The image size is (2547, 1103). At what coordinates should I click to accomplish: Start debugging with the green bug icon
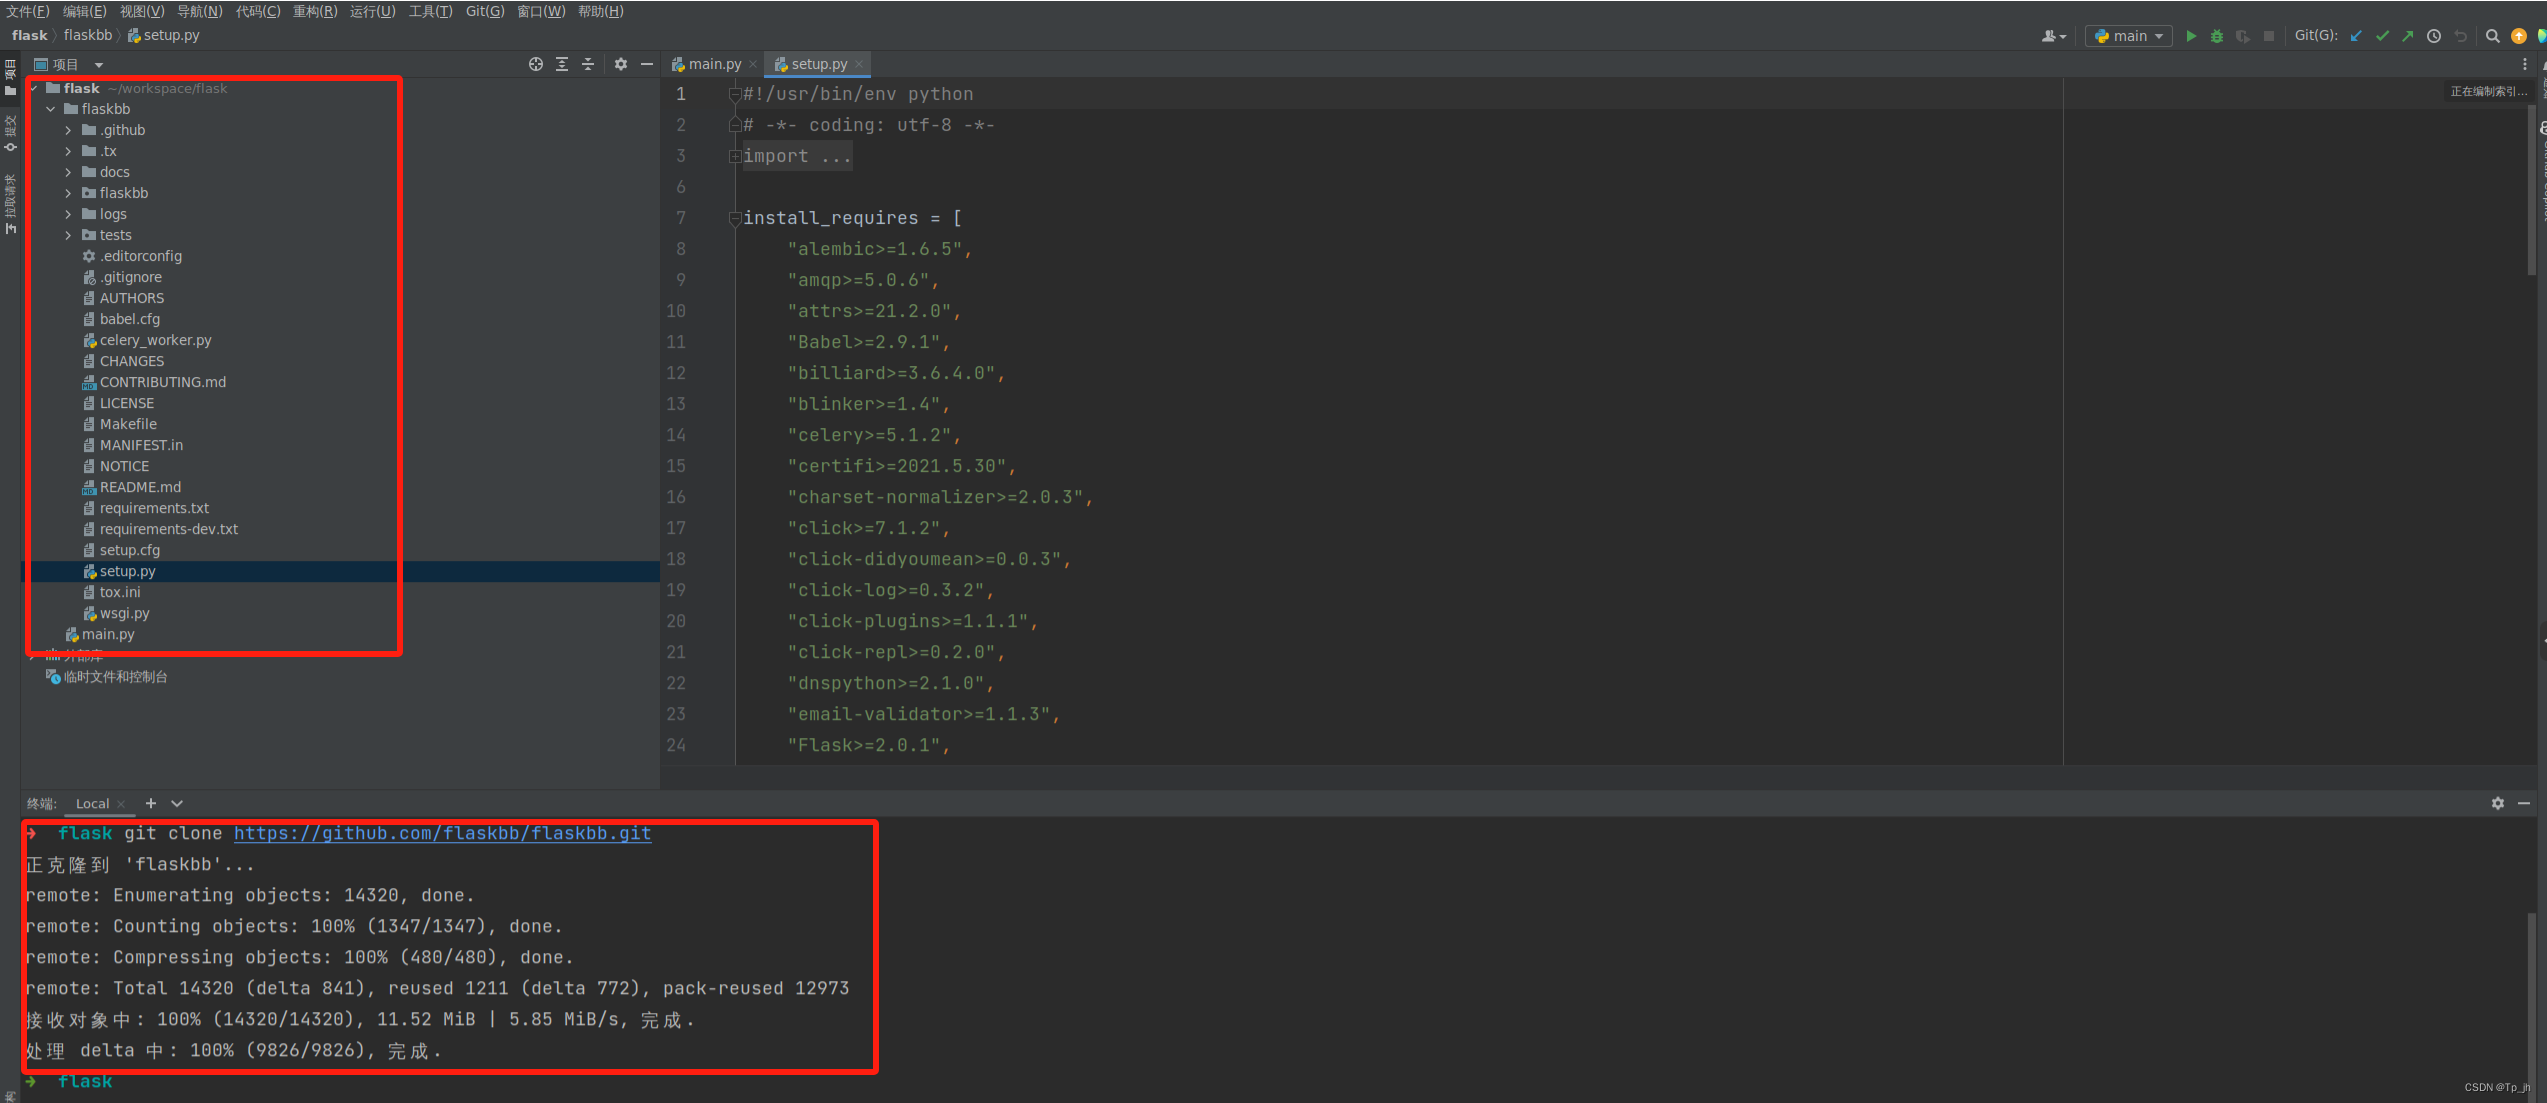click(2216, 36)
